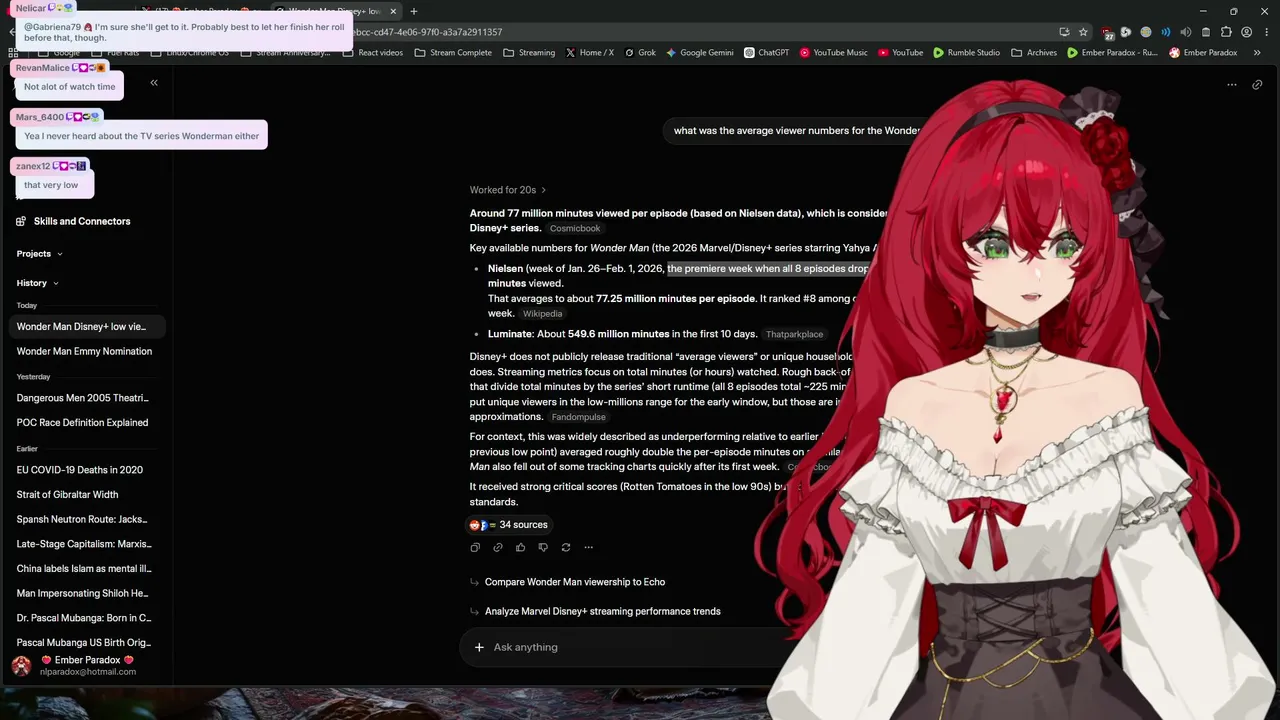Collapse the sidebar with the double-chevron icon
Viewport: 1280px width, 720px height.
click(x=154, y=83)
